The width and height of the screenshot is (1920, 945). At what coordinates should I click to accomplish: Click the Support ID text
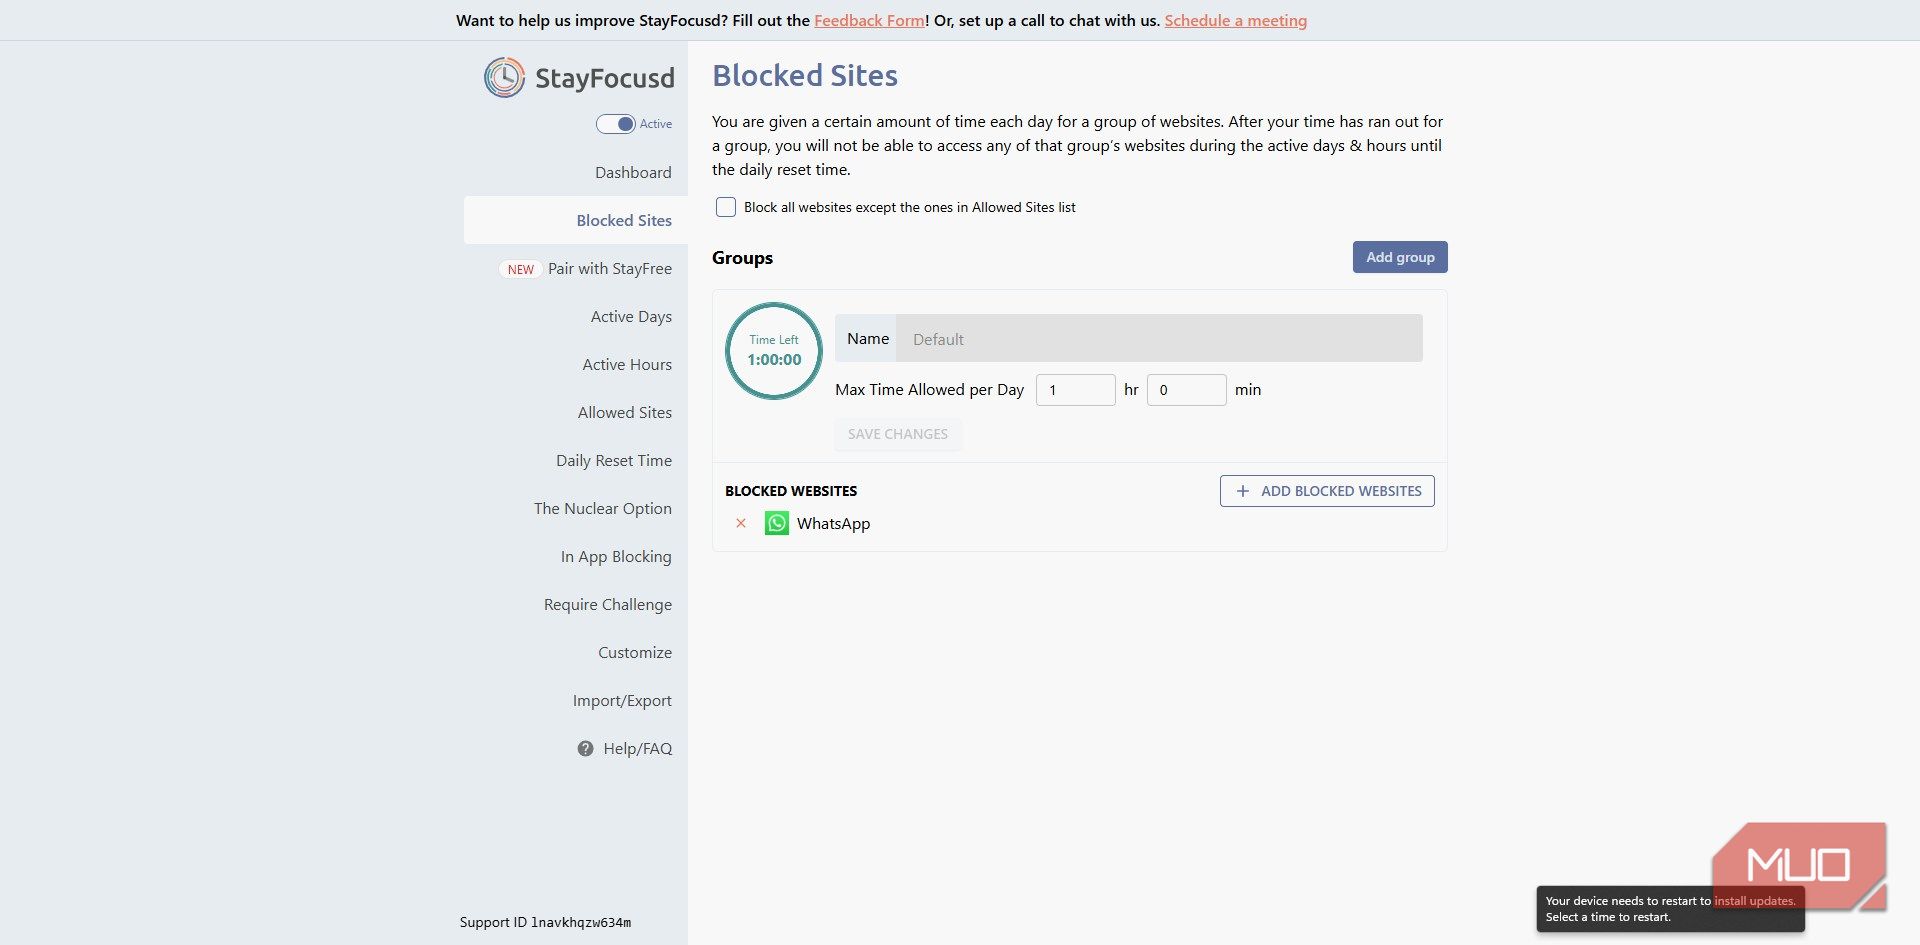tap(545, 922)
